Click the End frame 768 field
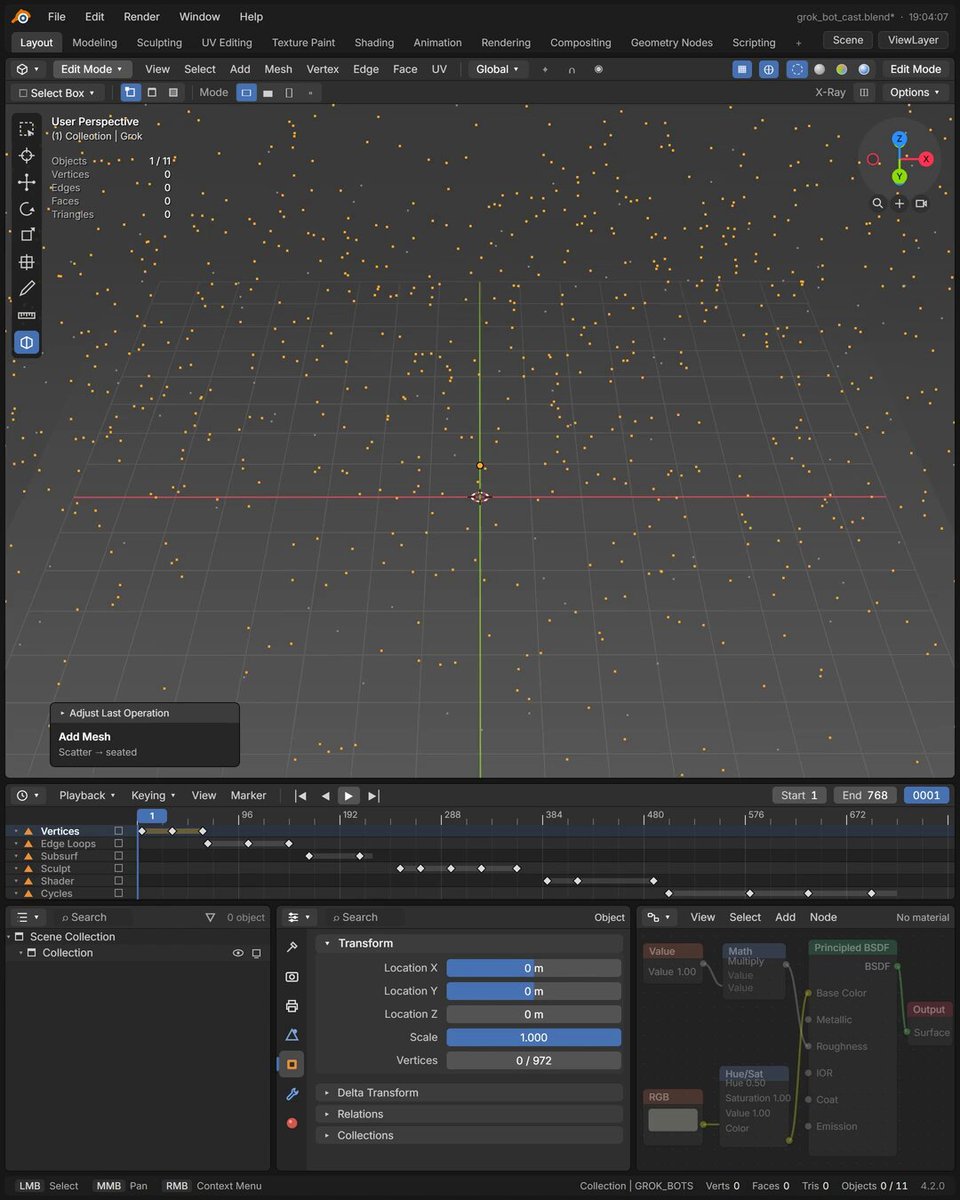The image size is (960, 1200). pyautogui.click(x=865, y=795)
